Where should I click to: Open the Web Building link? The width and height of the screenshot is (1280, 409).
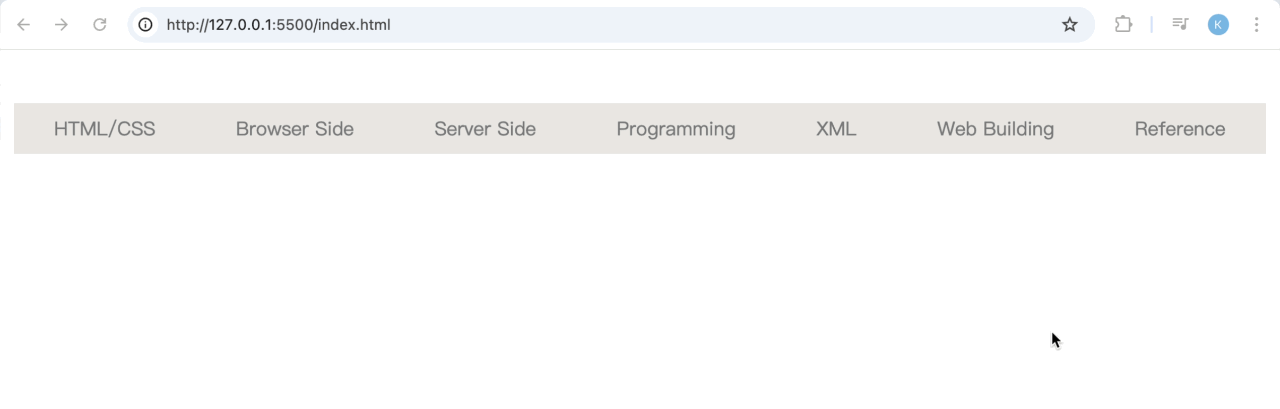click(995, 129)
